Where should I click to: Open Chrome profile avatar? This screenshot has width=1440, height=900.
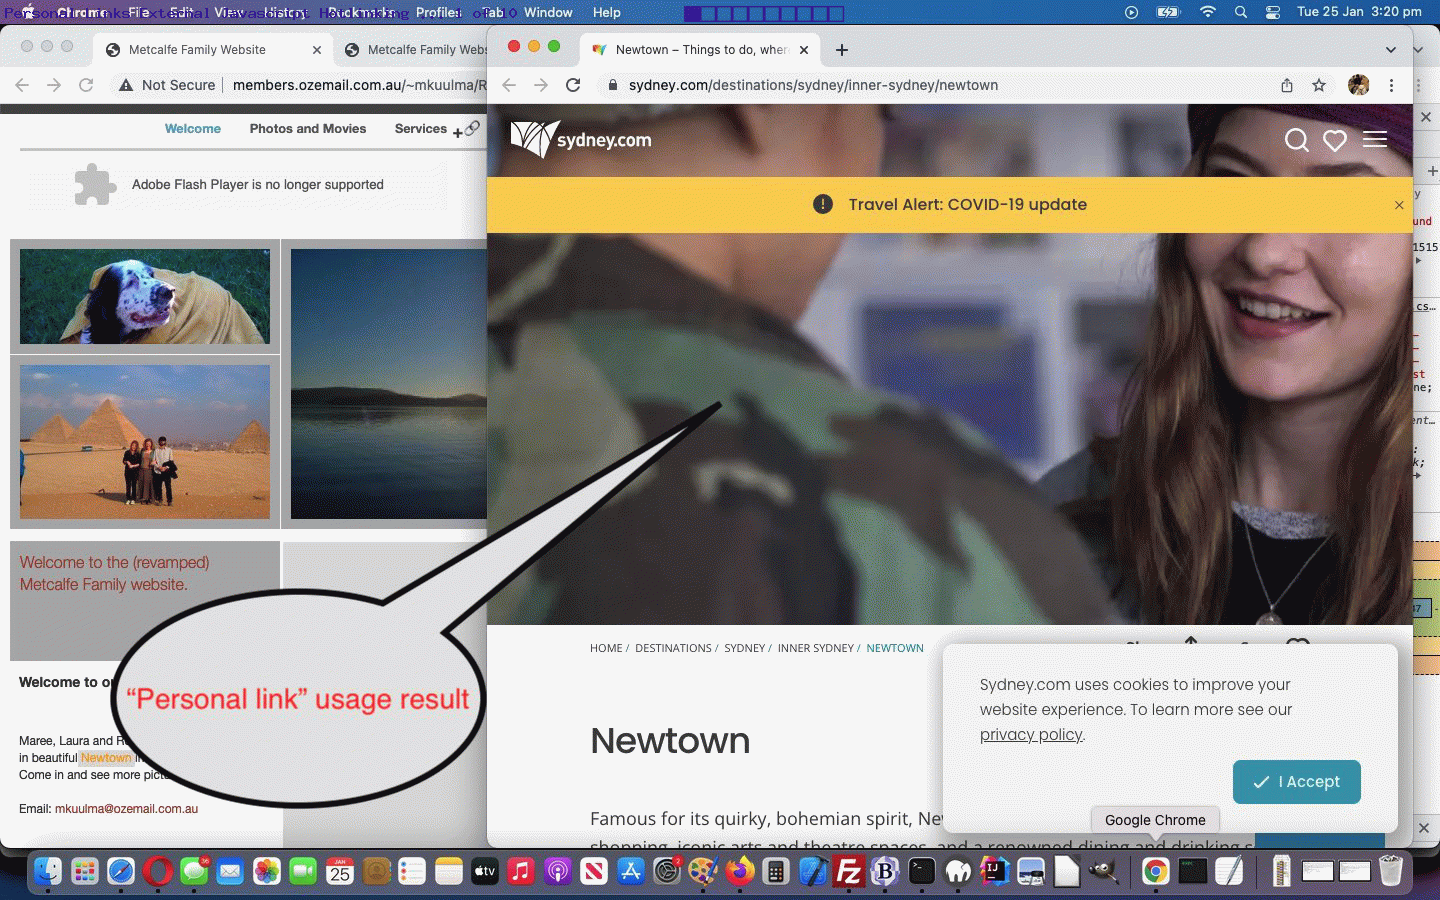1358,85
